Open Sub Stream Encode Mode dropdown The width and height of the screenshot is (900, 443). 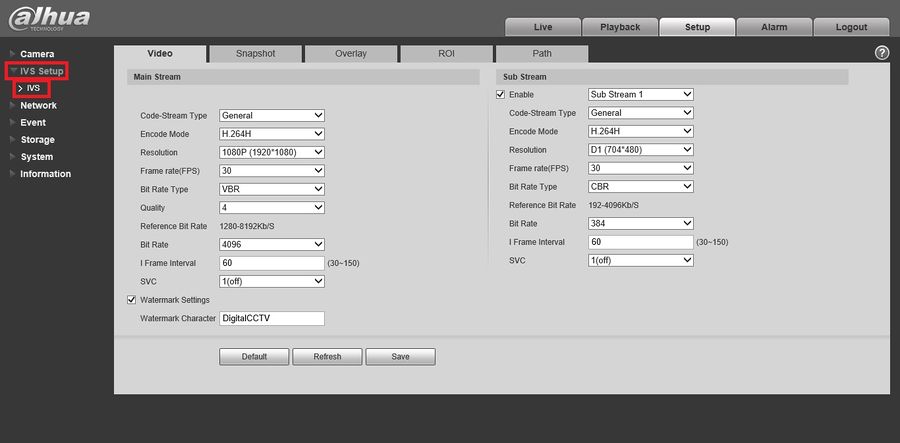pos(641,131)
